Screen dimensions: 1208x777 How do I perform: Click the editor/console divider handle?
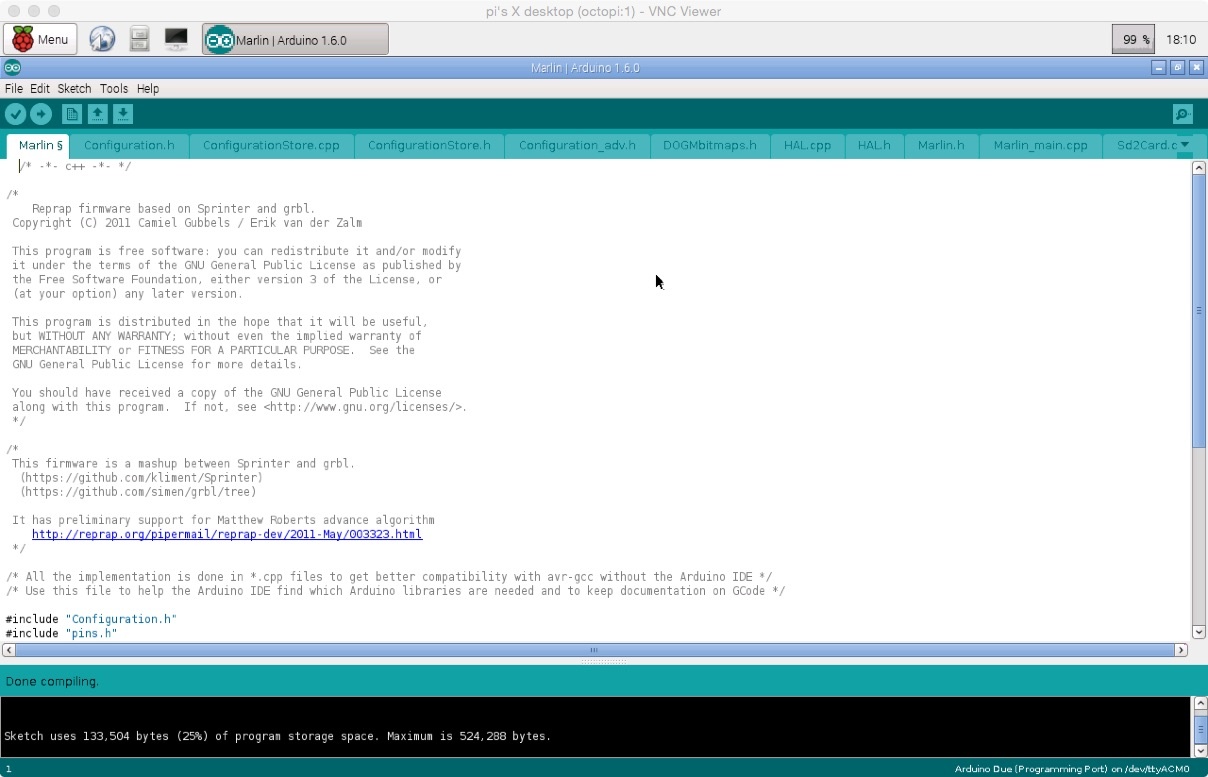point(604,661)
